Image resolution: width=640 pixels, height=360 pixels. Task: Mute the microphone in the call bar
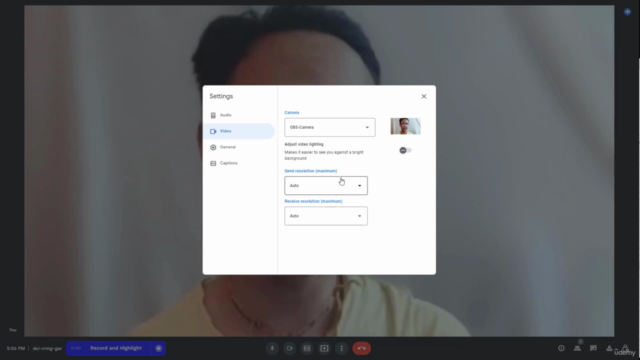272,348
